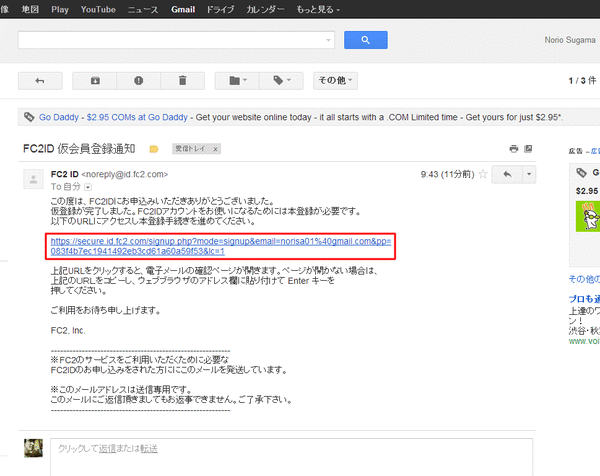Click the FC2ID 仮会員登録通知 subject line
Viewport: 600px width, 476px height.
(x=79, y=148)
